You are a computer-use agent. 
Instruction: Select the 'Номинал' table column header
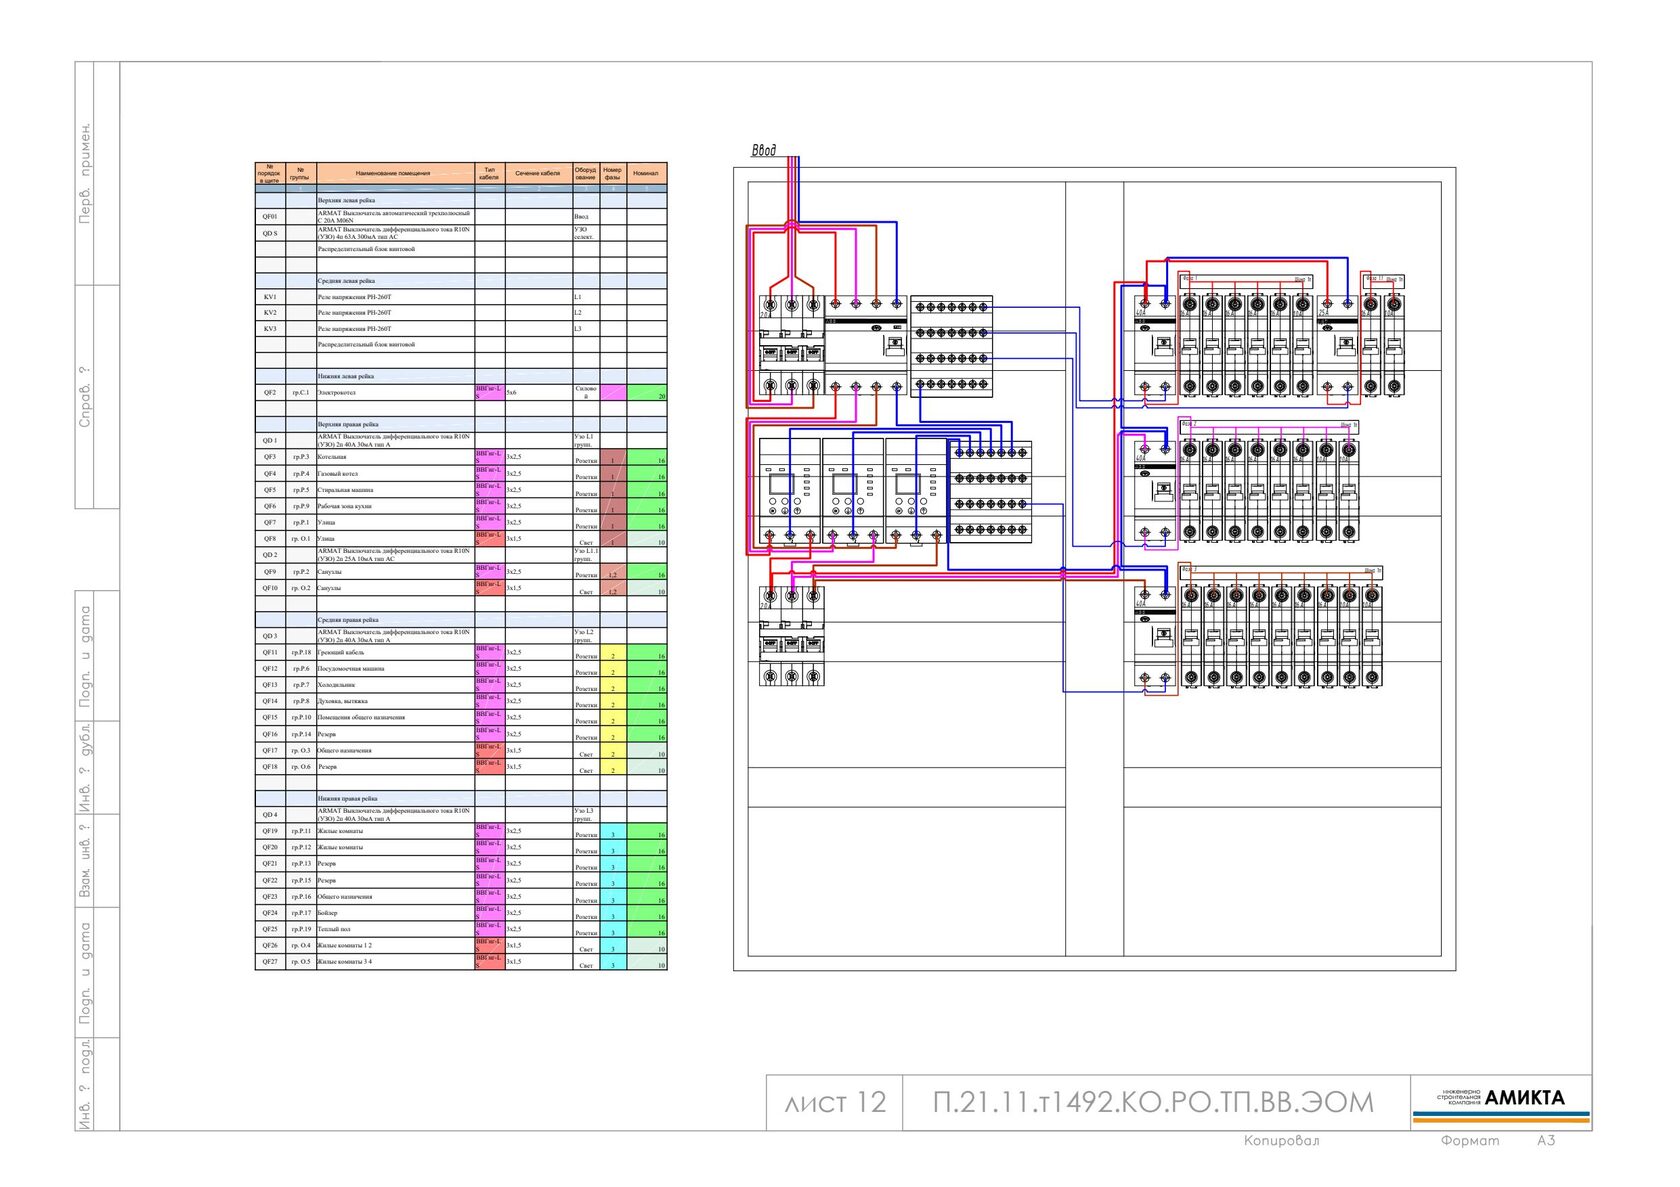(646, 173)
